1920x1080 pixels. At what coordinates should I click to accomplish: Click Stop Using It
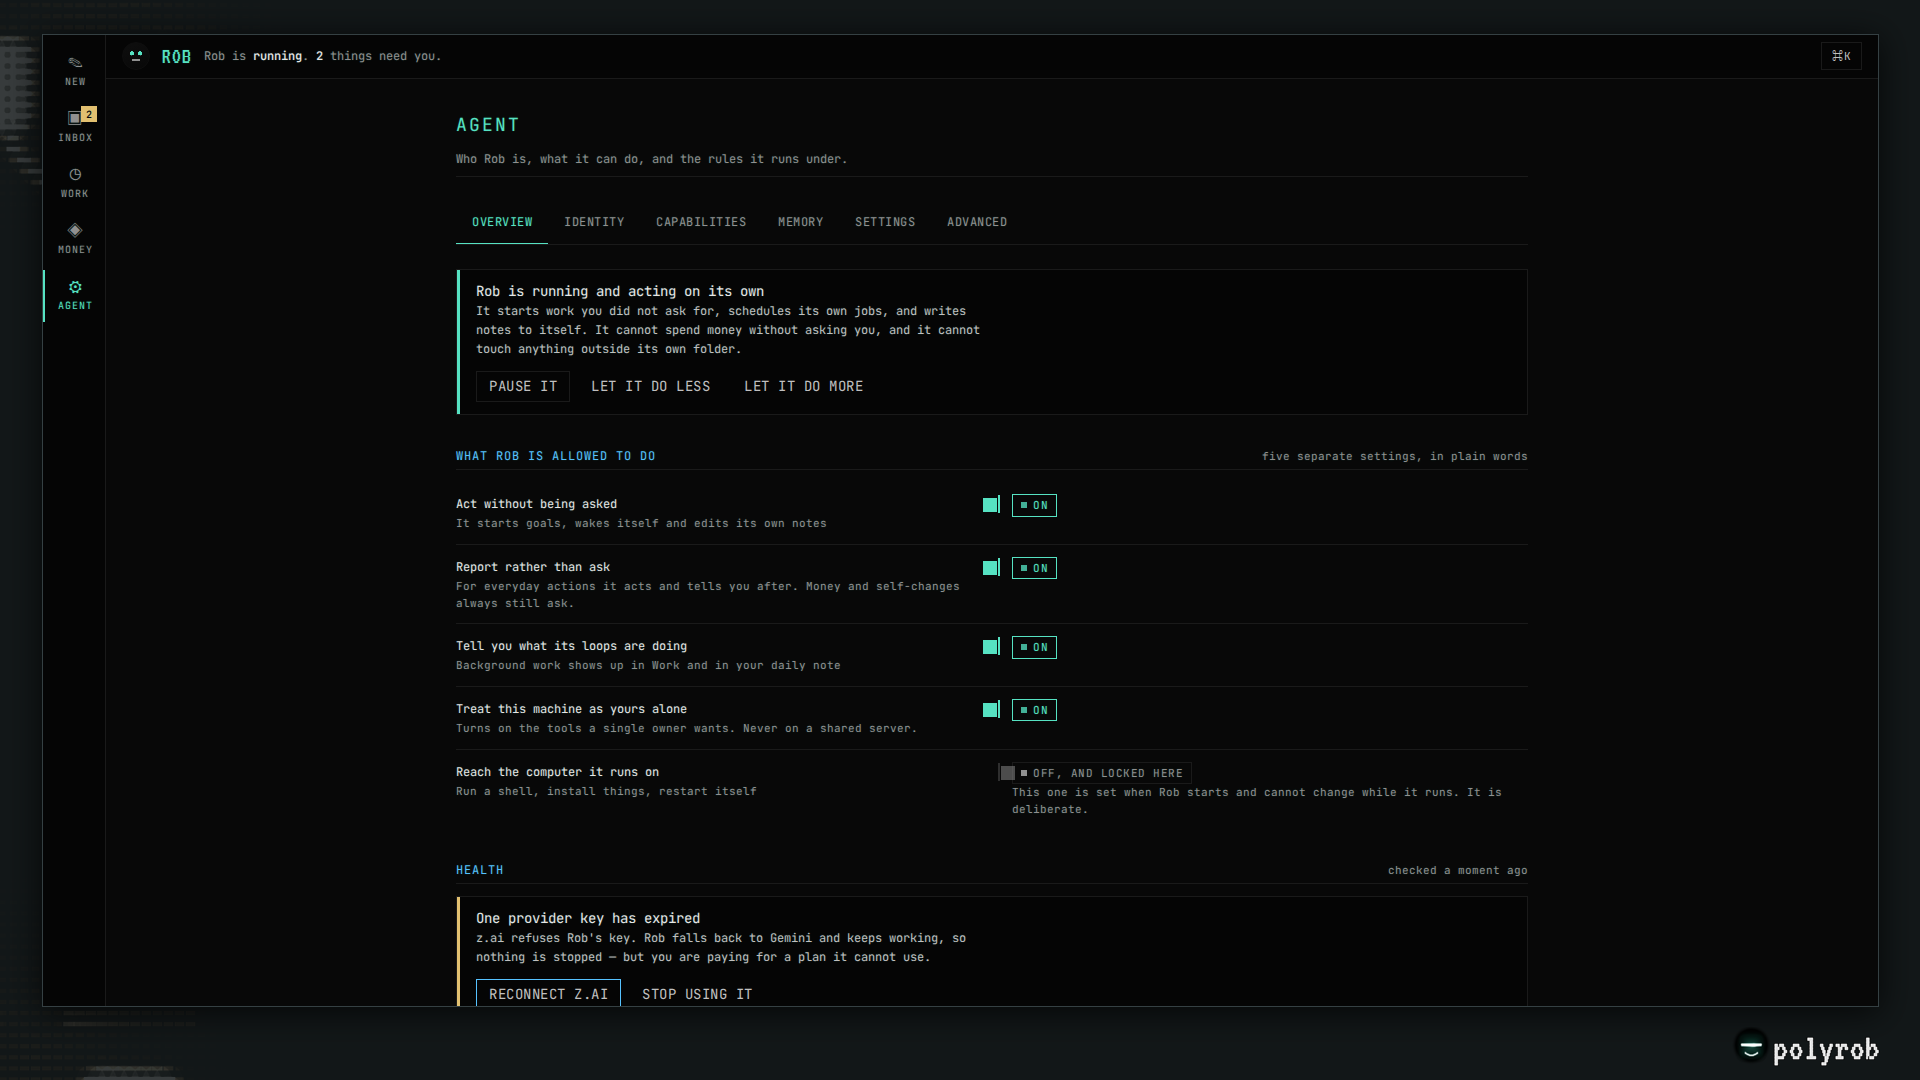(697, 994)
